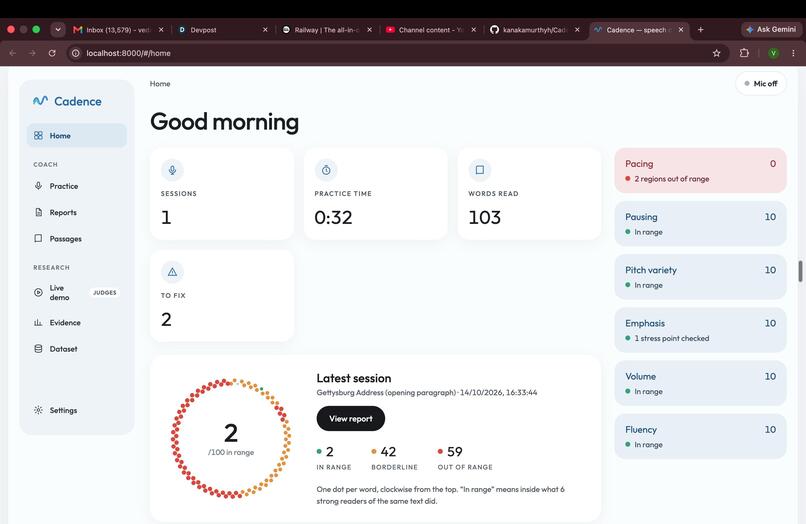Expand the tab search dropdown

[x=58, y=30]
